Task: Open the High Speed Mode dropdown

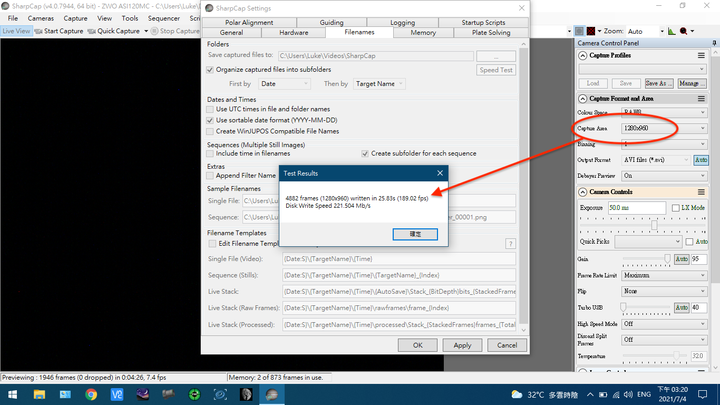Action: point(664,324)
